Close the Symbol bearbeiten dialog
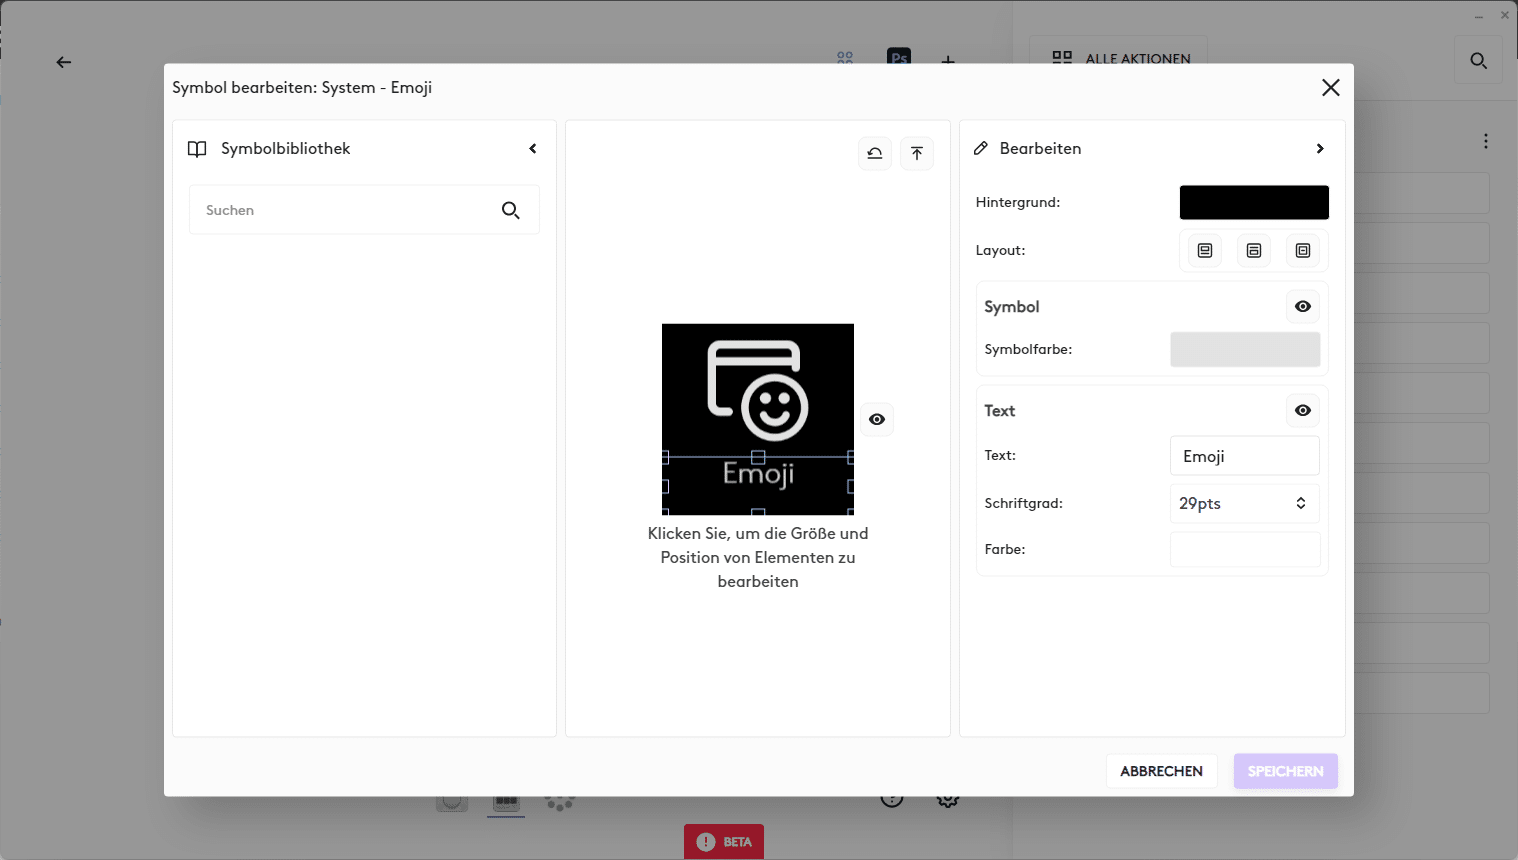This screenshot has width=1518, height=860. tap(1331, 88)
